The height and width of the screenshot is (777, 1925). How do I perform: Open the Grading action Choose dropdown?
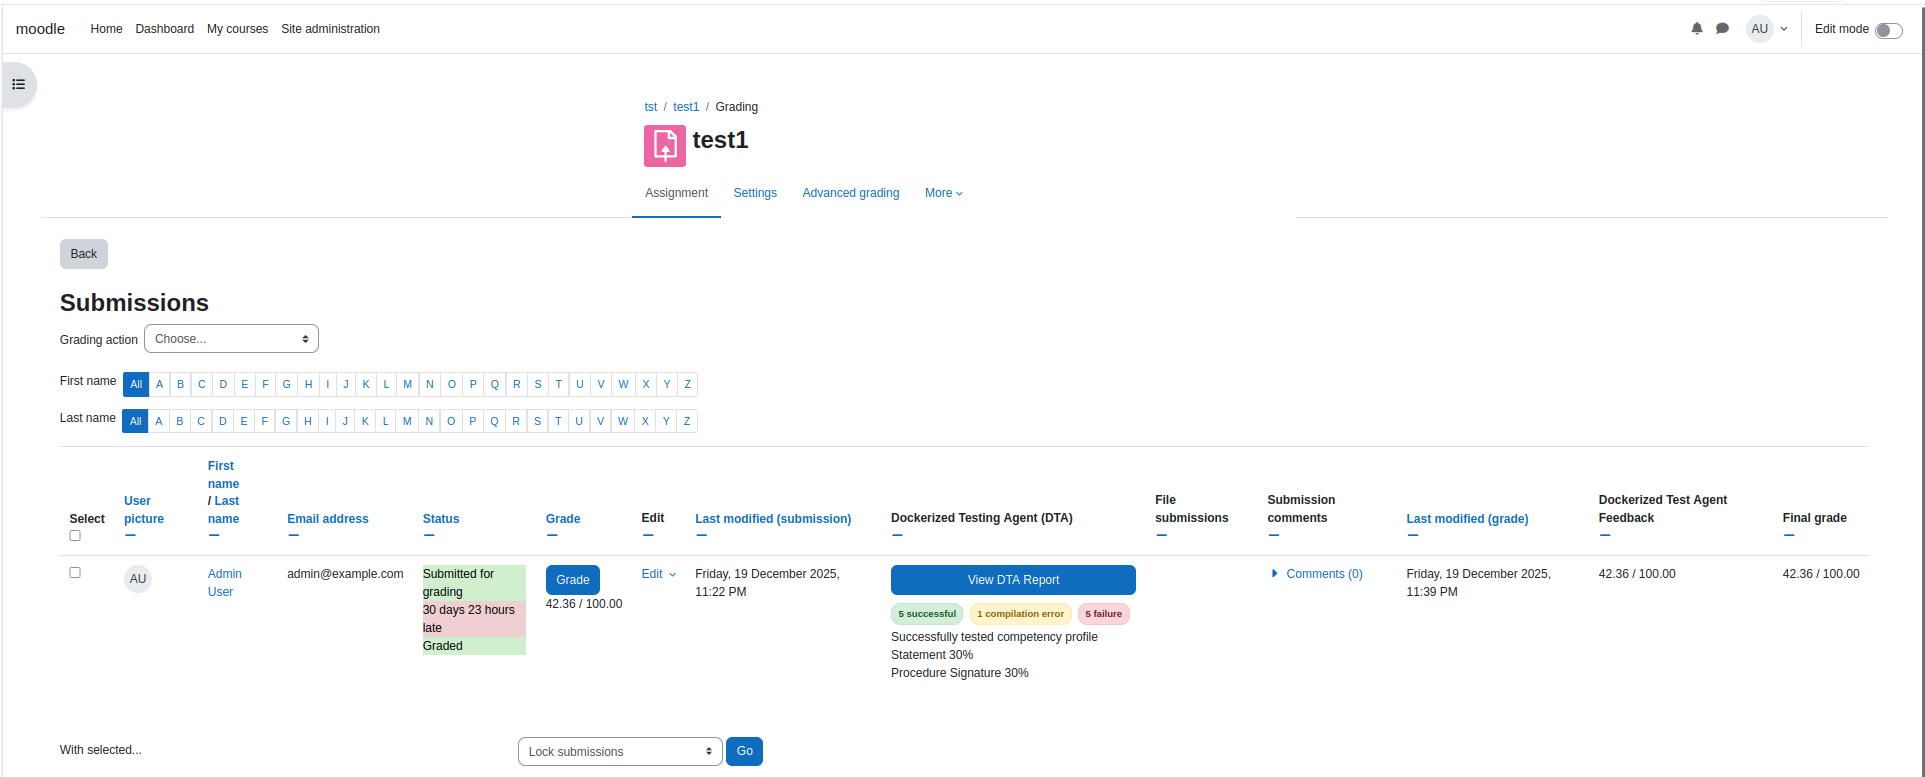[231, 339]
